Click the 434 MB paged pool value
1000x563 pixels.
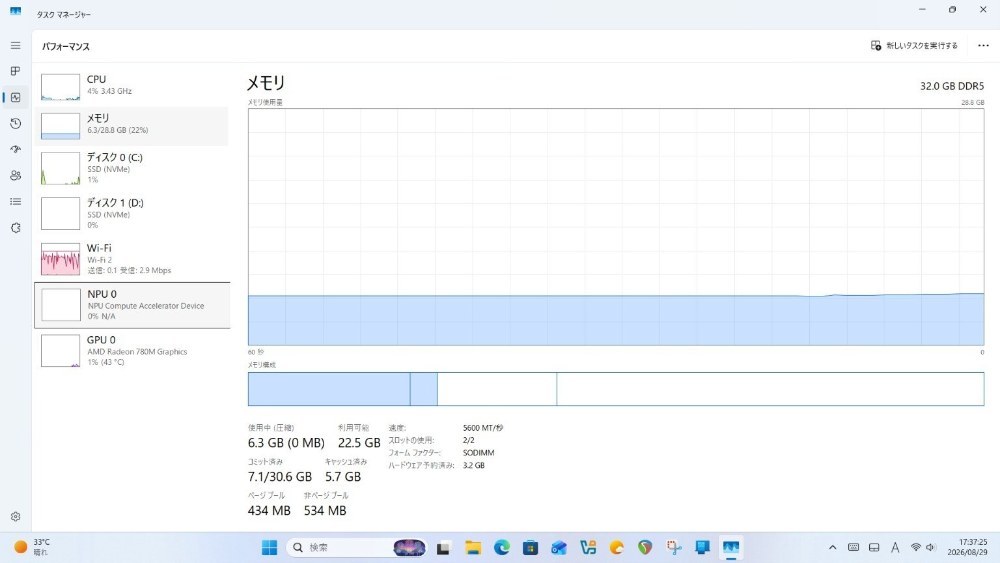[x=269, y=510]
